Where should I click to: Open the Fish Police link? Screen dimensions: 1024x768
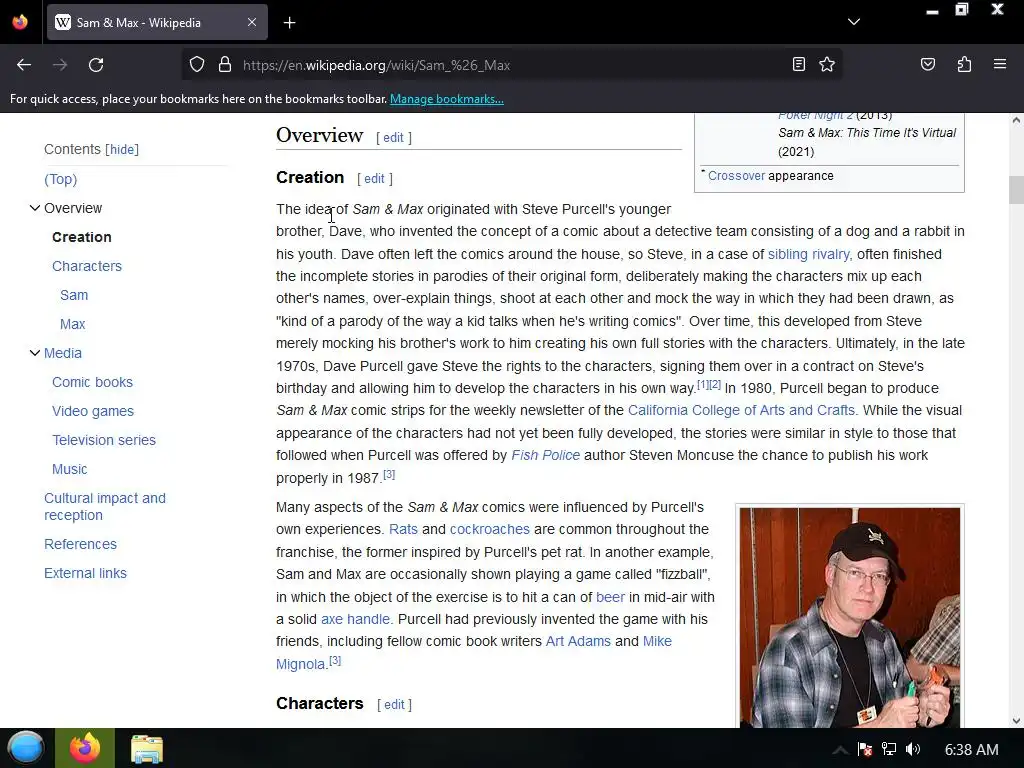(545, 455)
